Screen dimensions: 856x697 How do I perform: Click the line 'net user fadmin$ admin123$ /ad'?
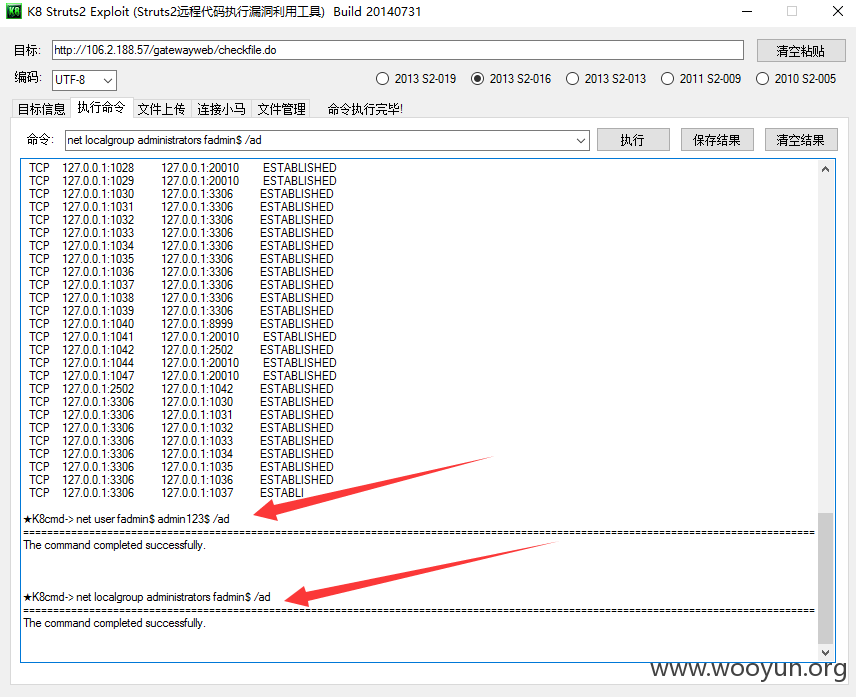127,519
